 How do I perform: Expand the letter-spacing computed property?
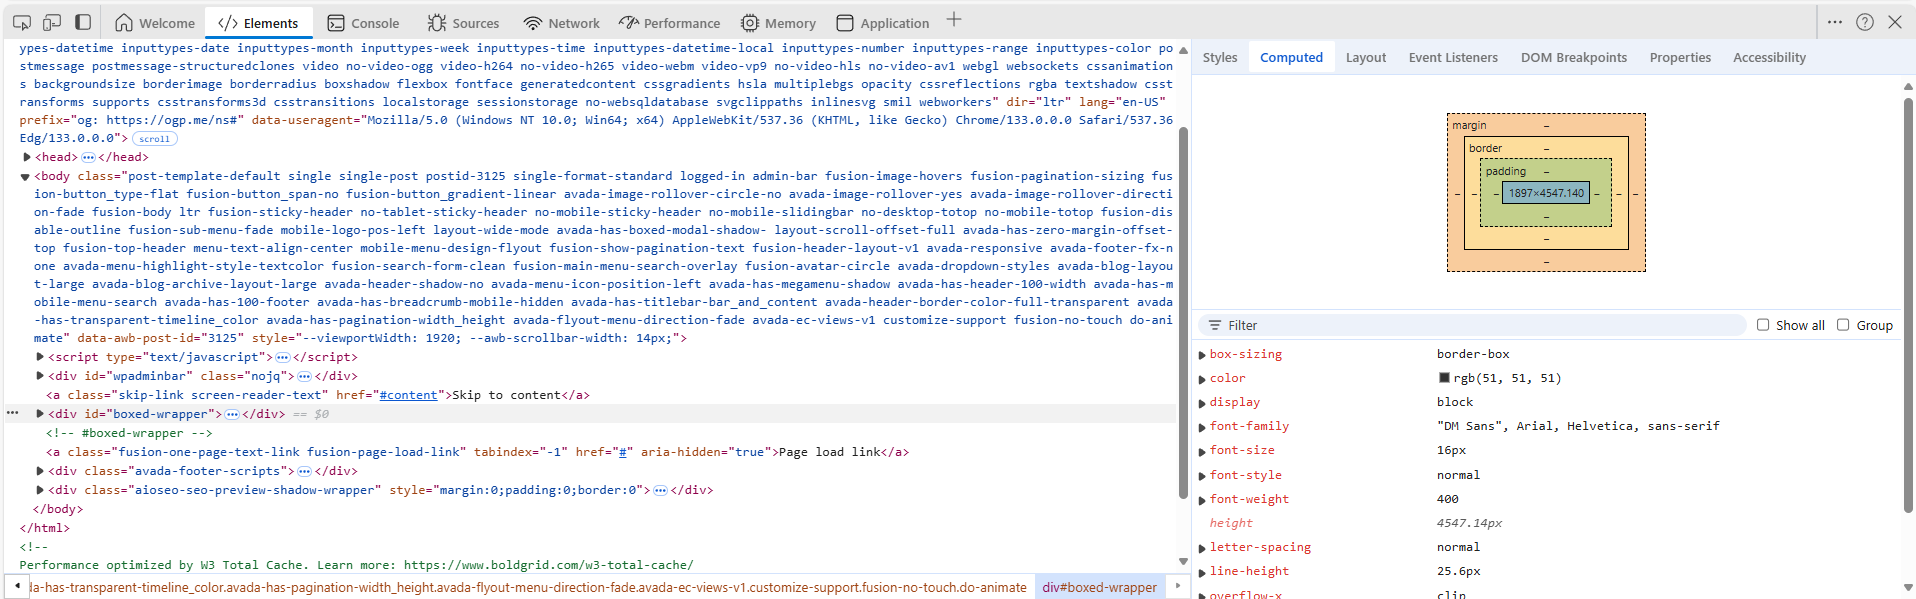click(x=1203, y=548)
